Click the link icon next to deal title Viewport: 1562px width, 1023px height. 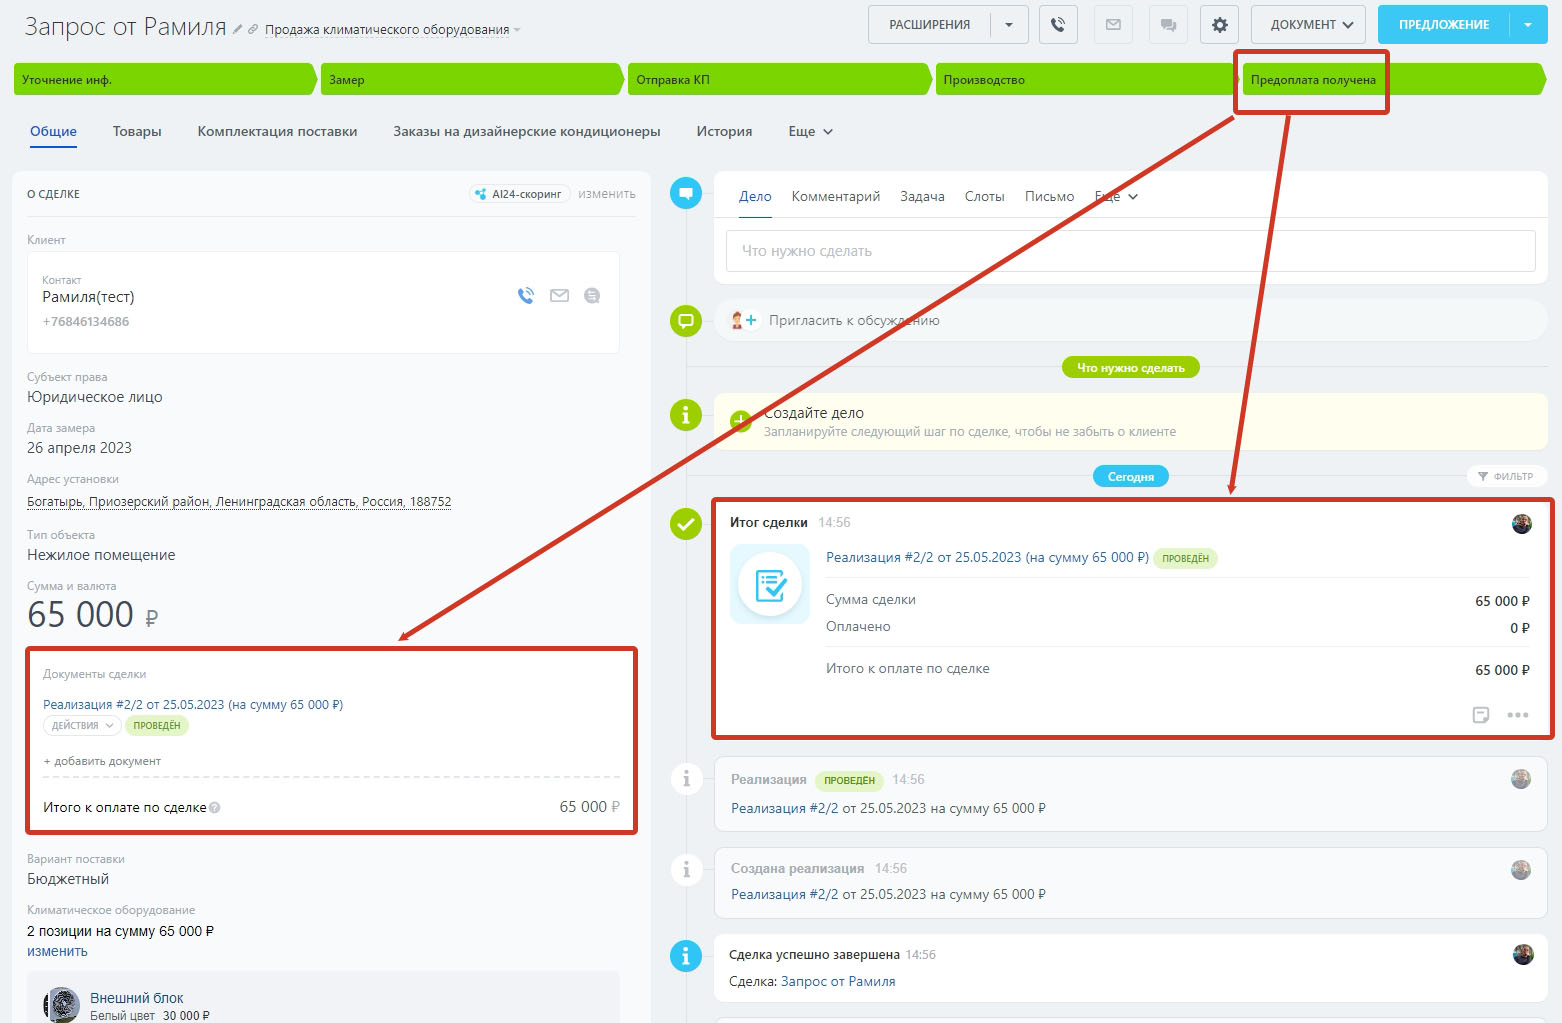253,30
